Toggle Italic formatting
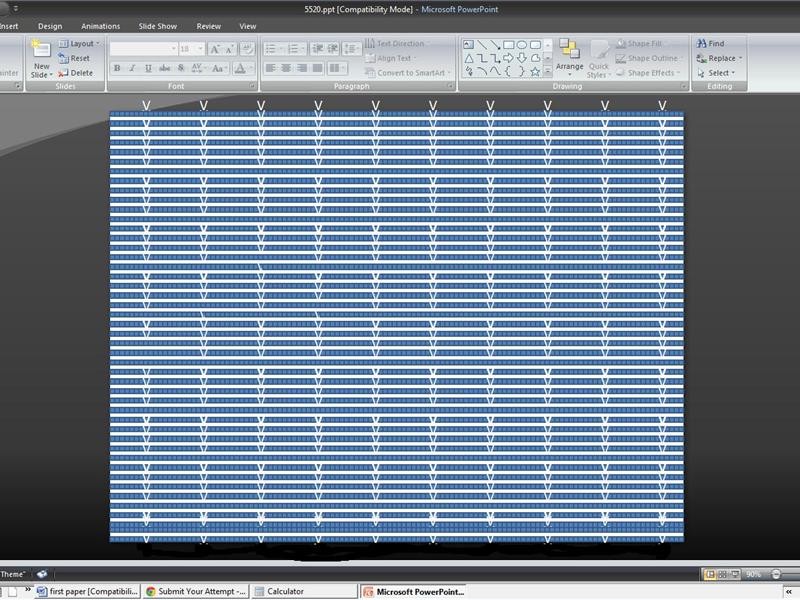 [131, 67]
